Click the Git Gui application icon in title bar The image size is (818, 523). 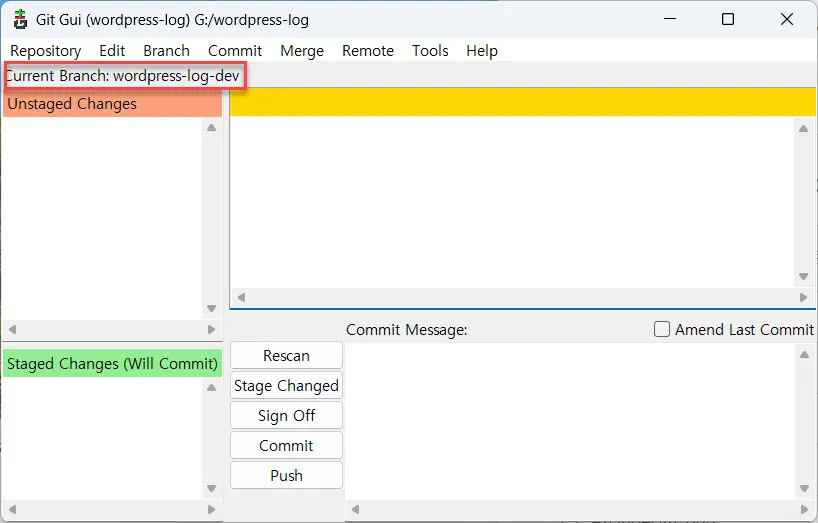[20, 19]
